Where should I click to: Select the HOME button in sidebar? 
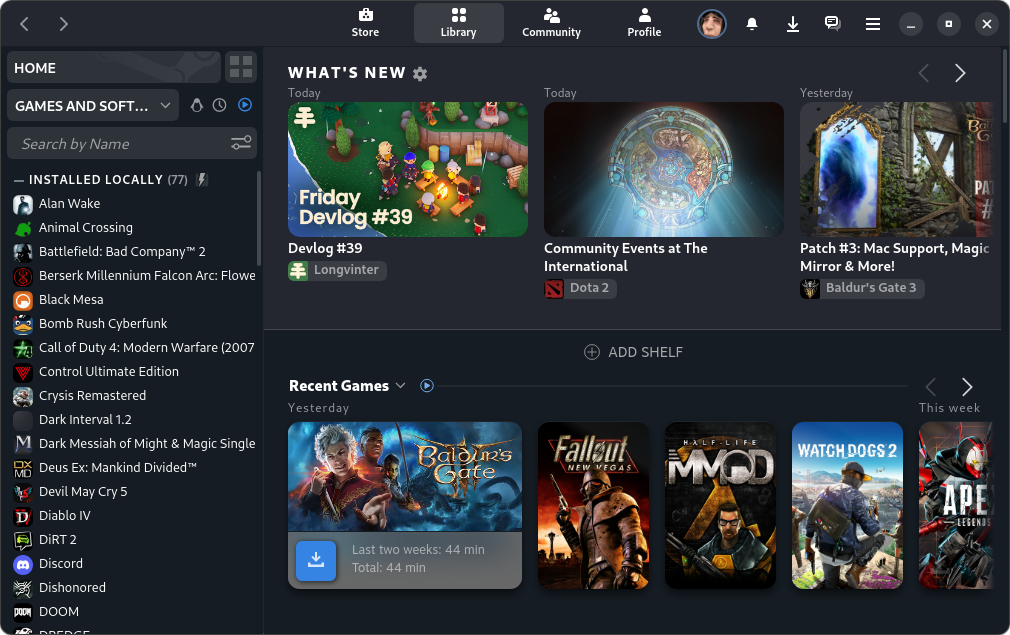[114, 68]
